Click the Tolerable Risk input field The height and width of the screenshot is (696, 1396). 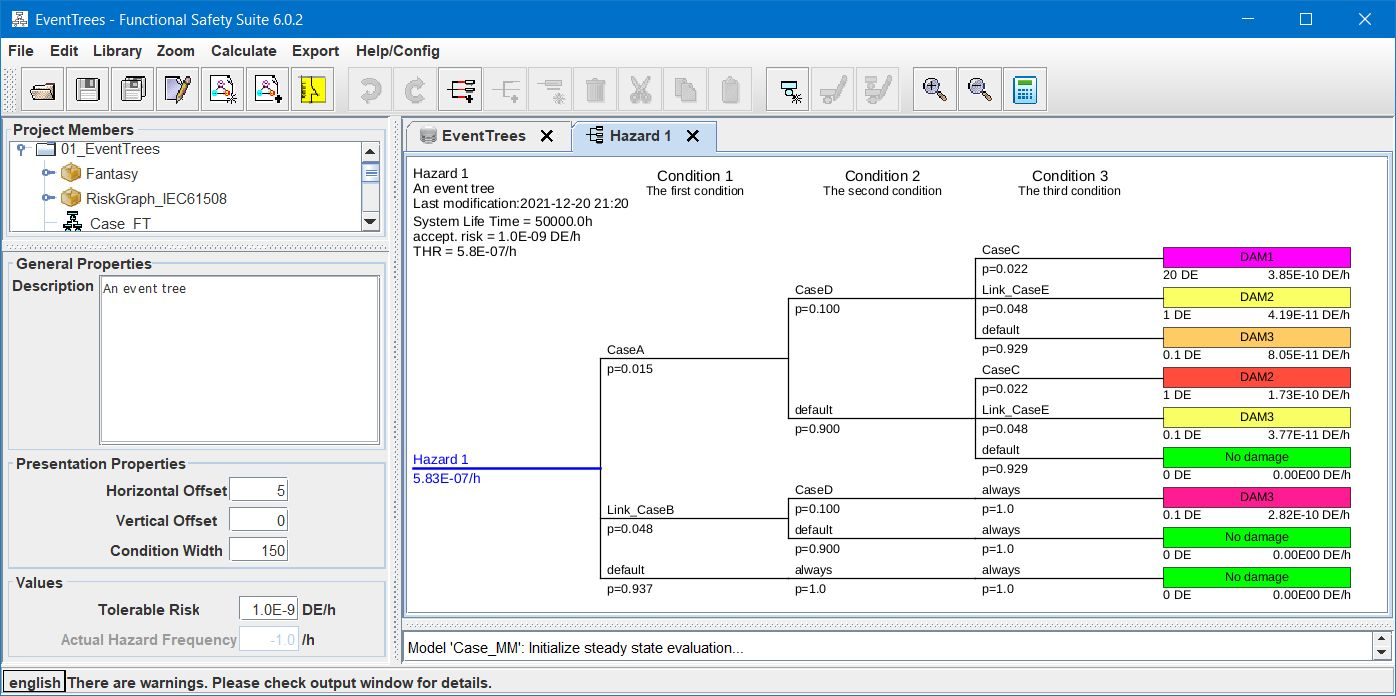[x=268, y=609]
